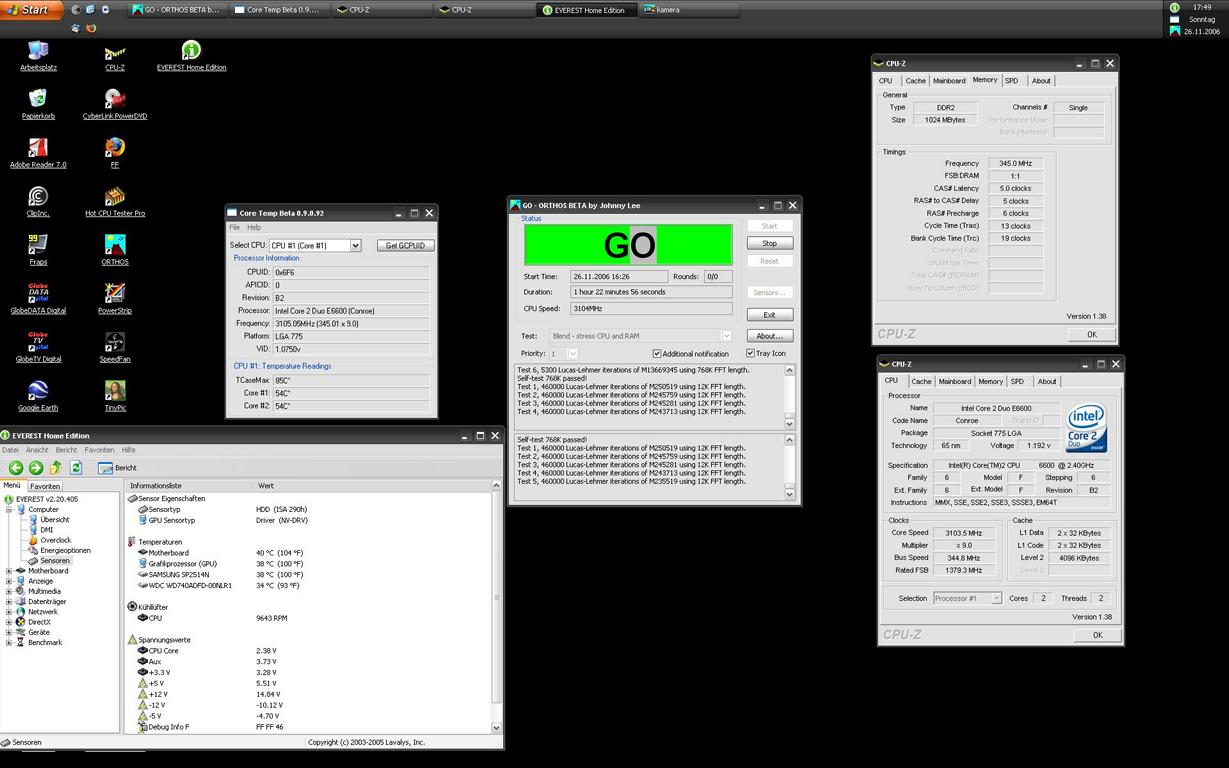
Task: Expand the Anzeige tree node
Action: coord(9,581)
